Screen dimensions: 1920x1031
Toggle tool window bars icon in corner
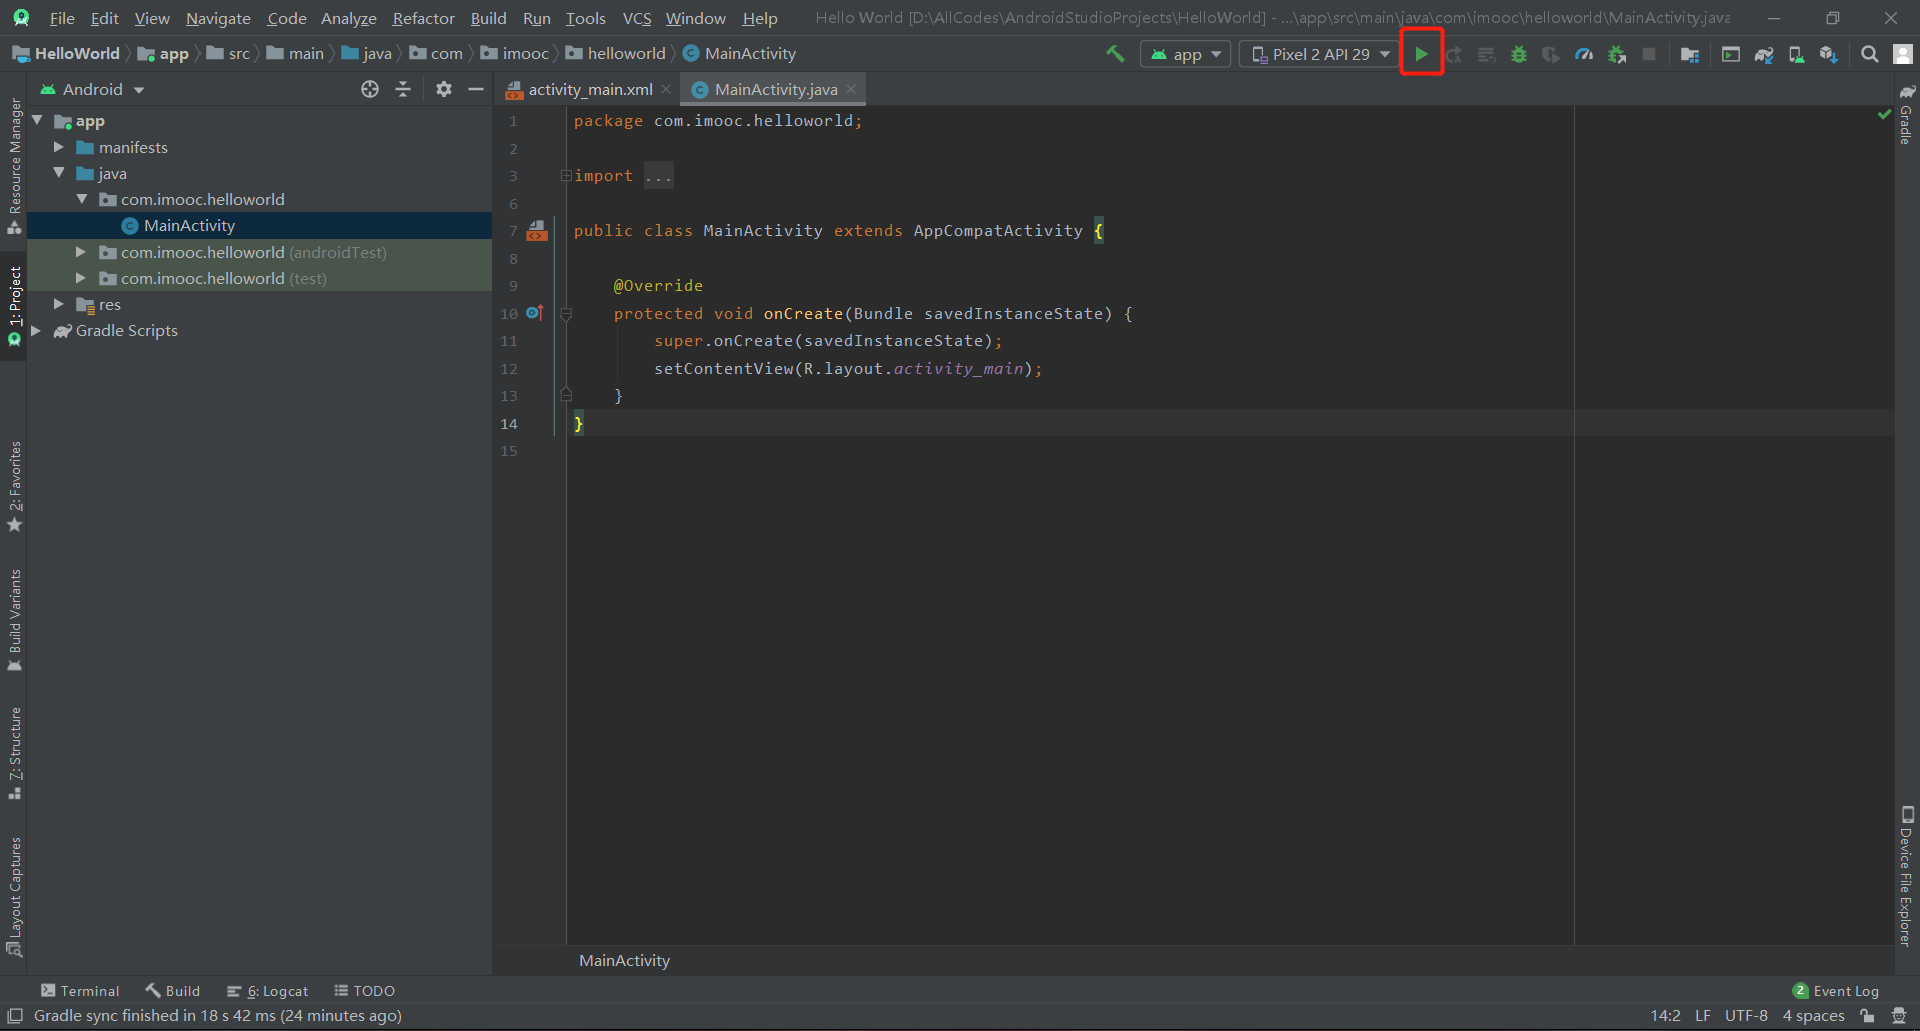(x=15, y=1015)
